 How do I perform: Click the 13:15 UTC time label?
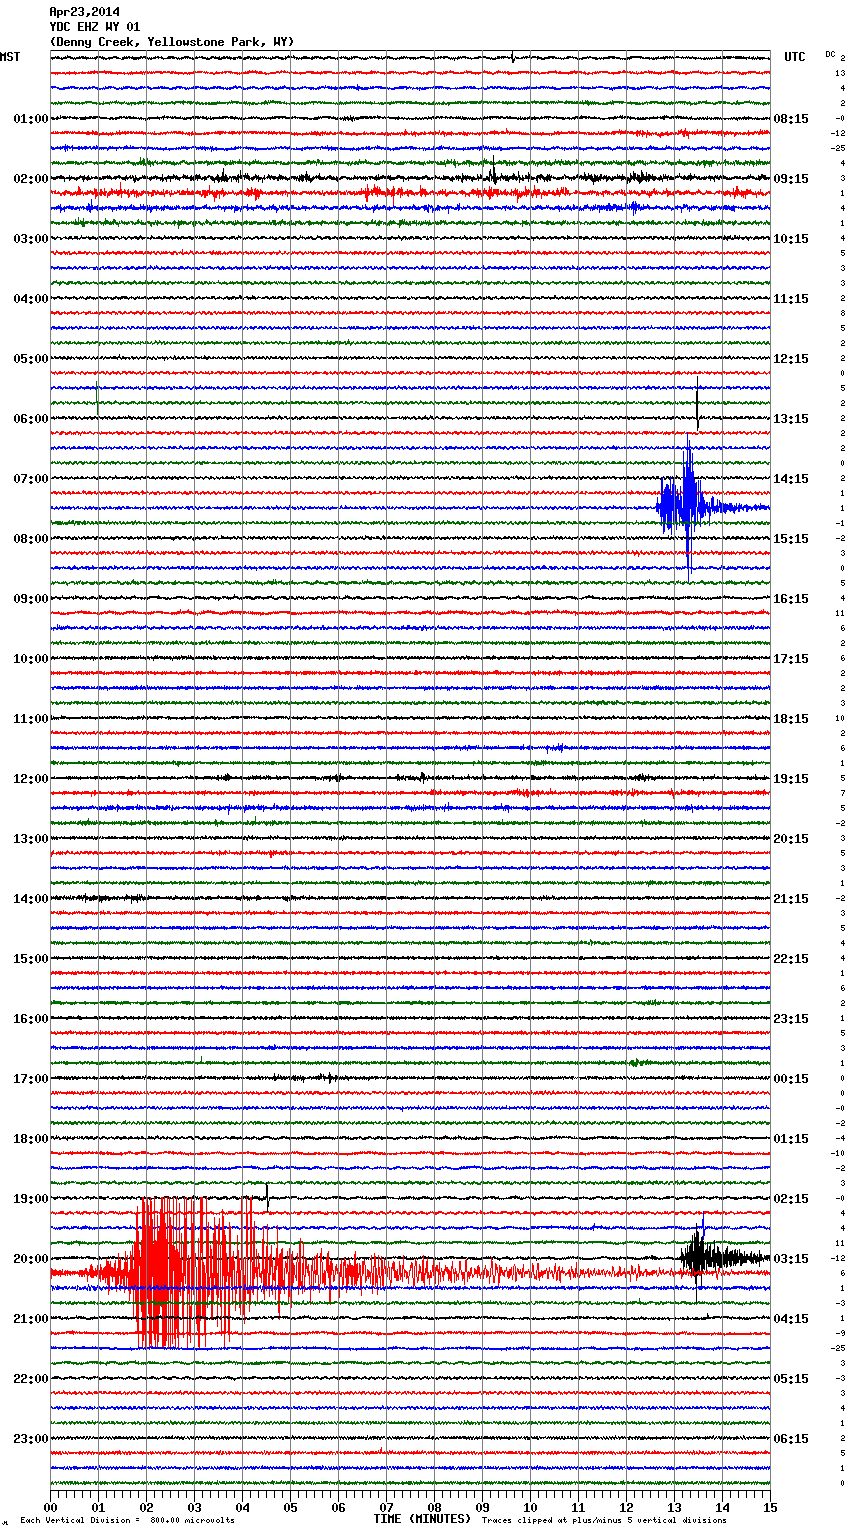click(791, 419)
